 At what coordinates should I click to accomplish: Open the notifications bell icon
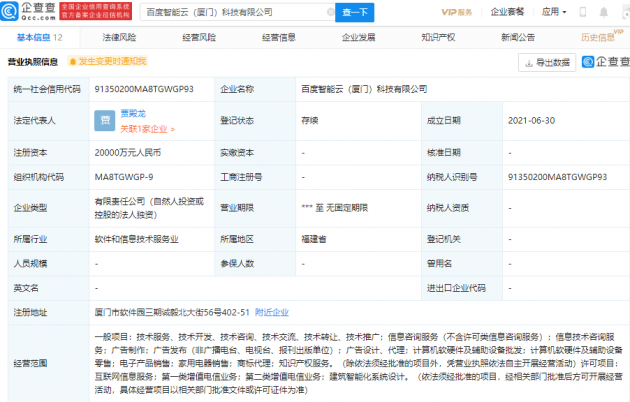pyautogui.click(x=603, y=12)
